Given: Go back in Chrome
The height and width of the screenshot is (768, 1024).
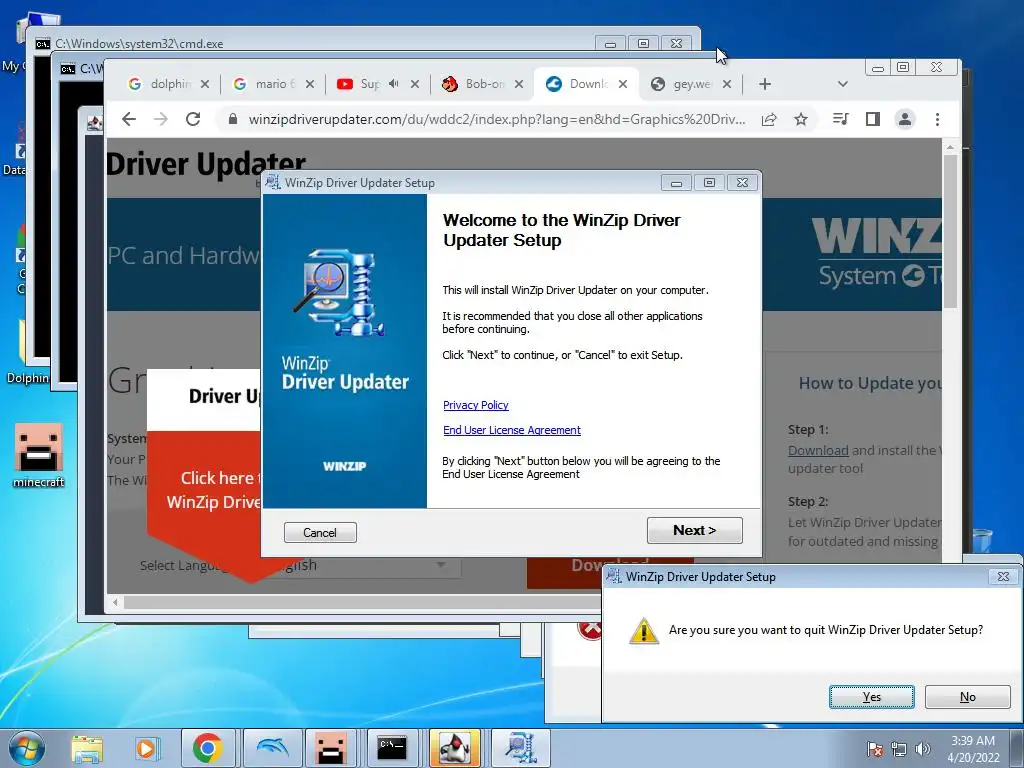Looking at the screenshot, I should (x=129, y=119).
